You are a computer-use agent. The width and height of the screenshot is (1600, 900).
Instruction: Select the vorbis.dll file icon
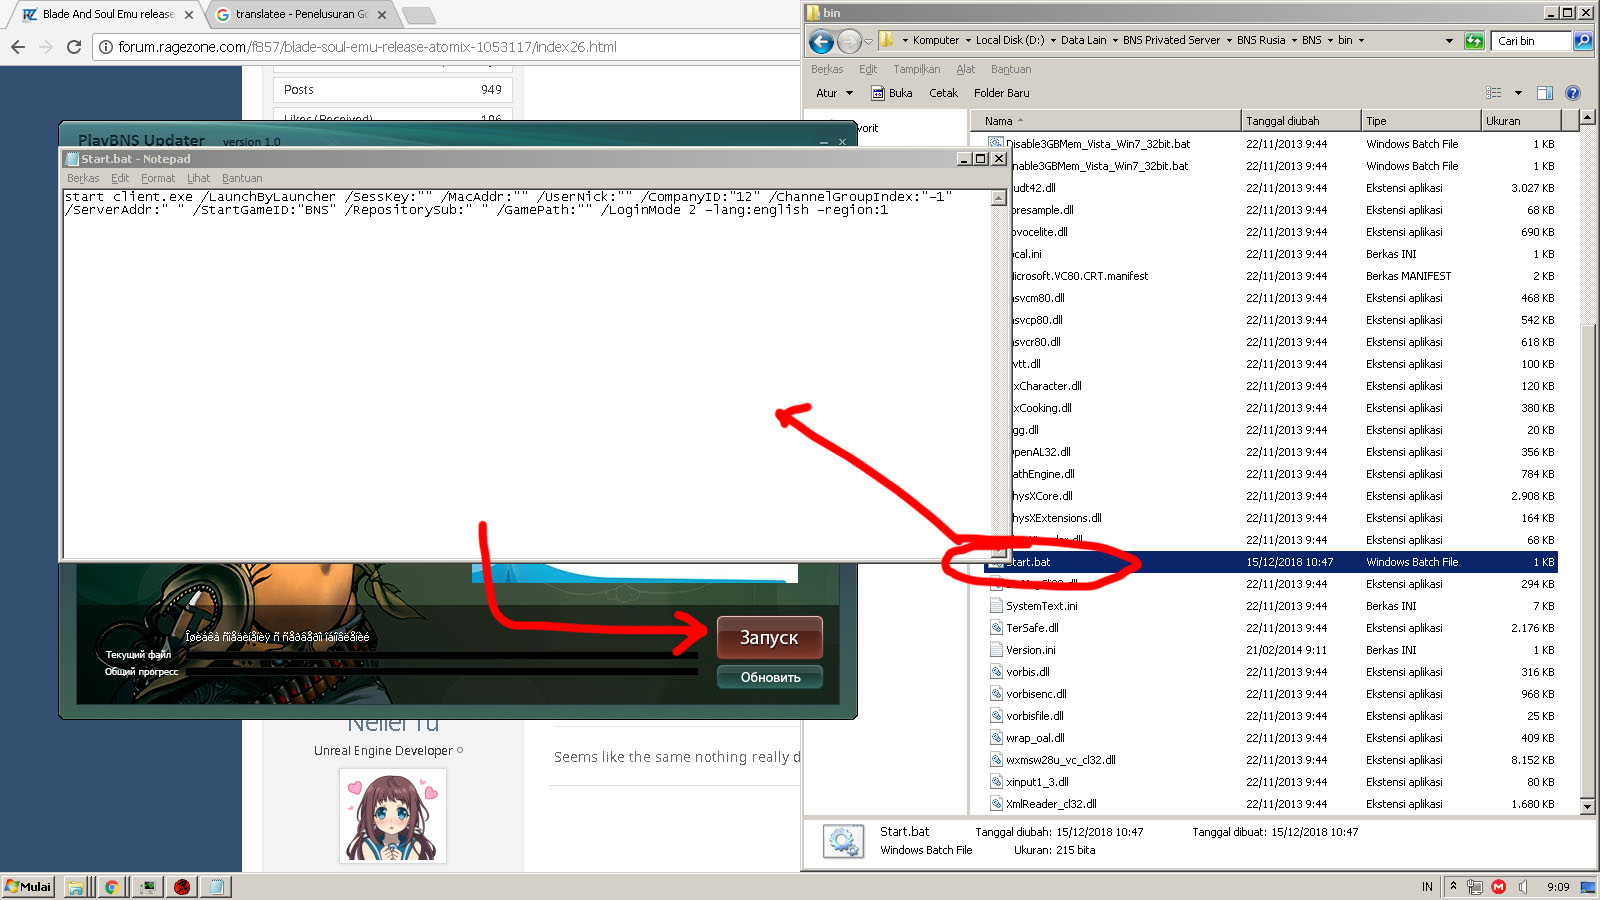pyautogui.click(x=996, y=672)
